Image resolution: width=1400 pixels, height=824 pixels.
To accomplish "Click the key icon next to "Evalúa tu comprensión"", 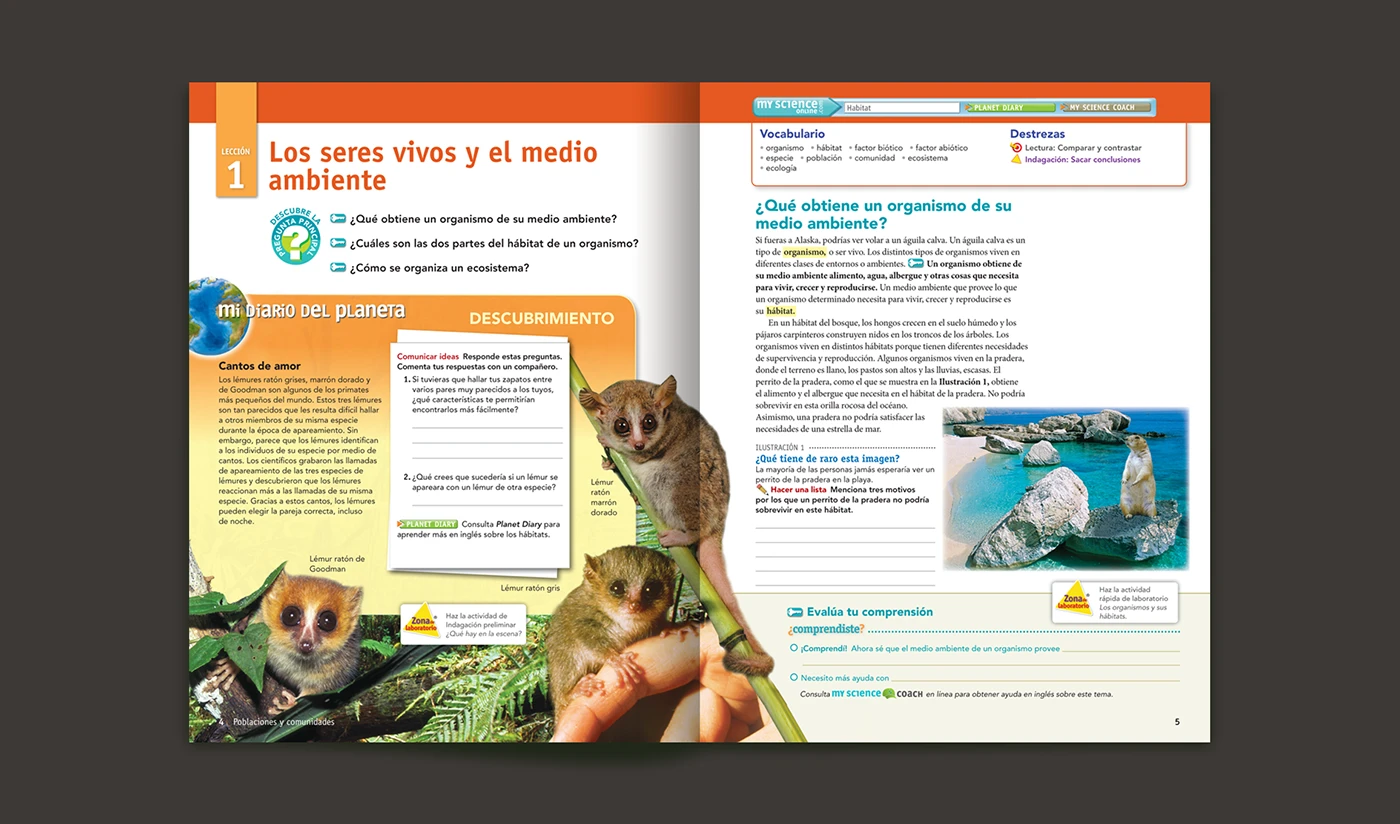I will (795, 612).
